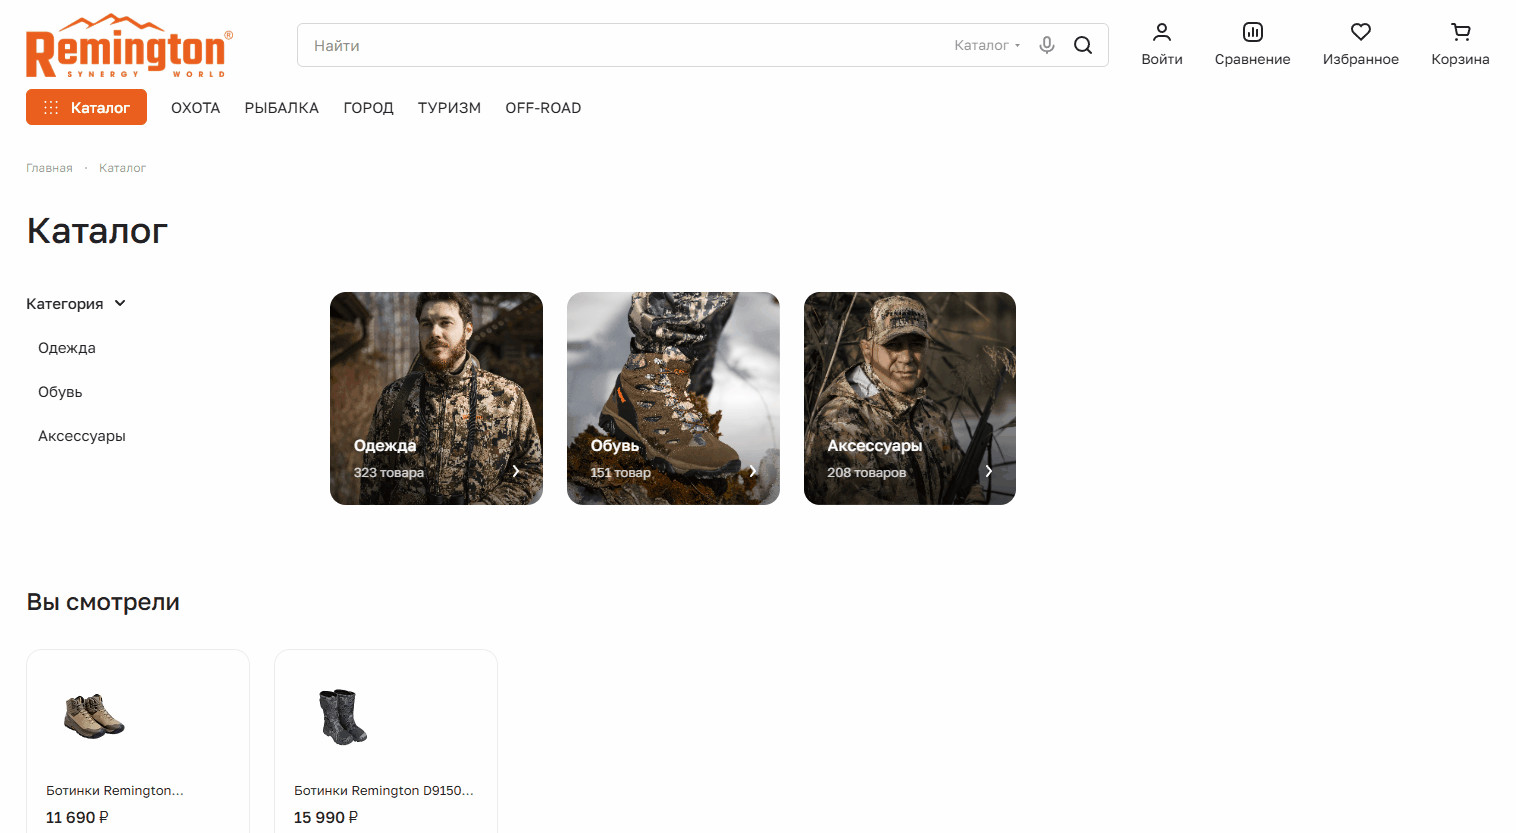The height and width of the screenshot is (833, 1516).
Task: Select Обувь in the category sidebar
Action: pyautogui.click(x=60, y=392)
